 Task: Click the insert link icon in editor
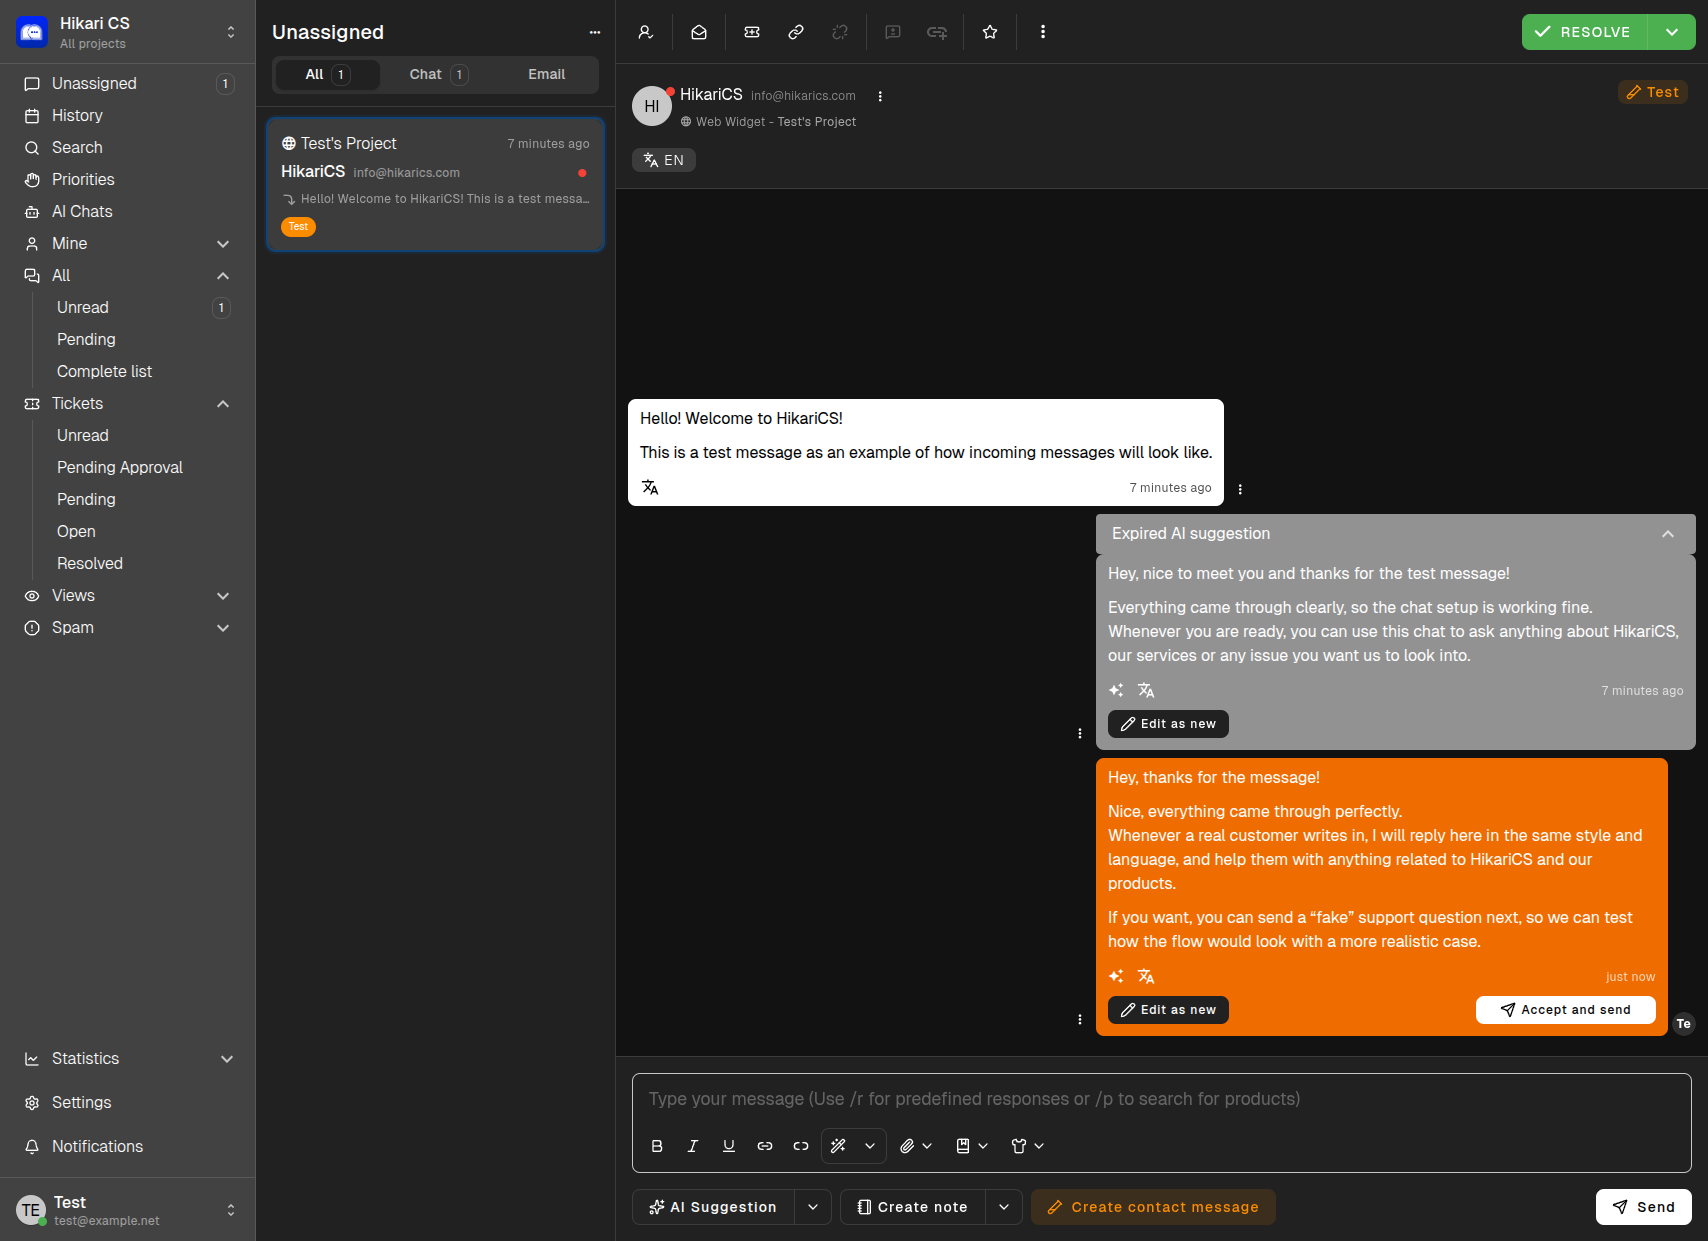pyautogui.click(x=765, y=1146)
